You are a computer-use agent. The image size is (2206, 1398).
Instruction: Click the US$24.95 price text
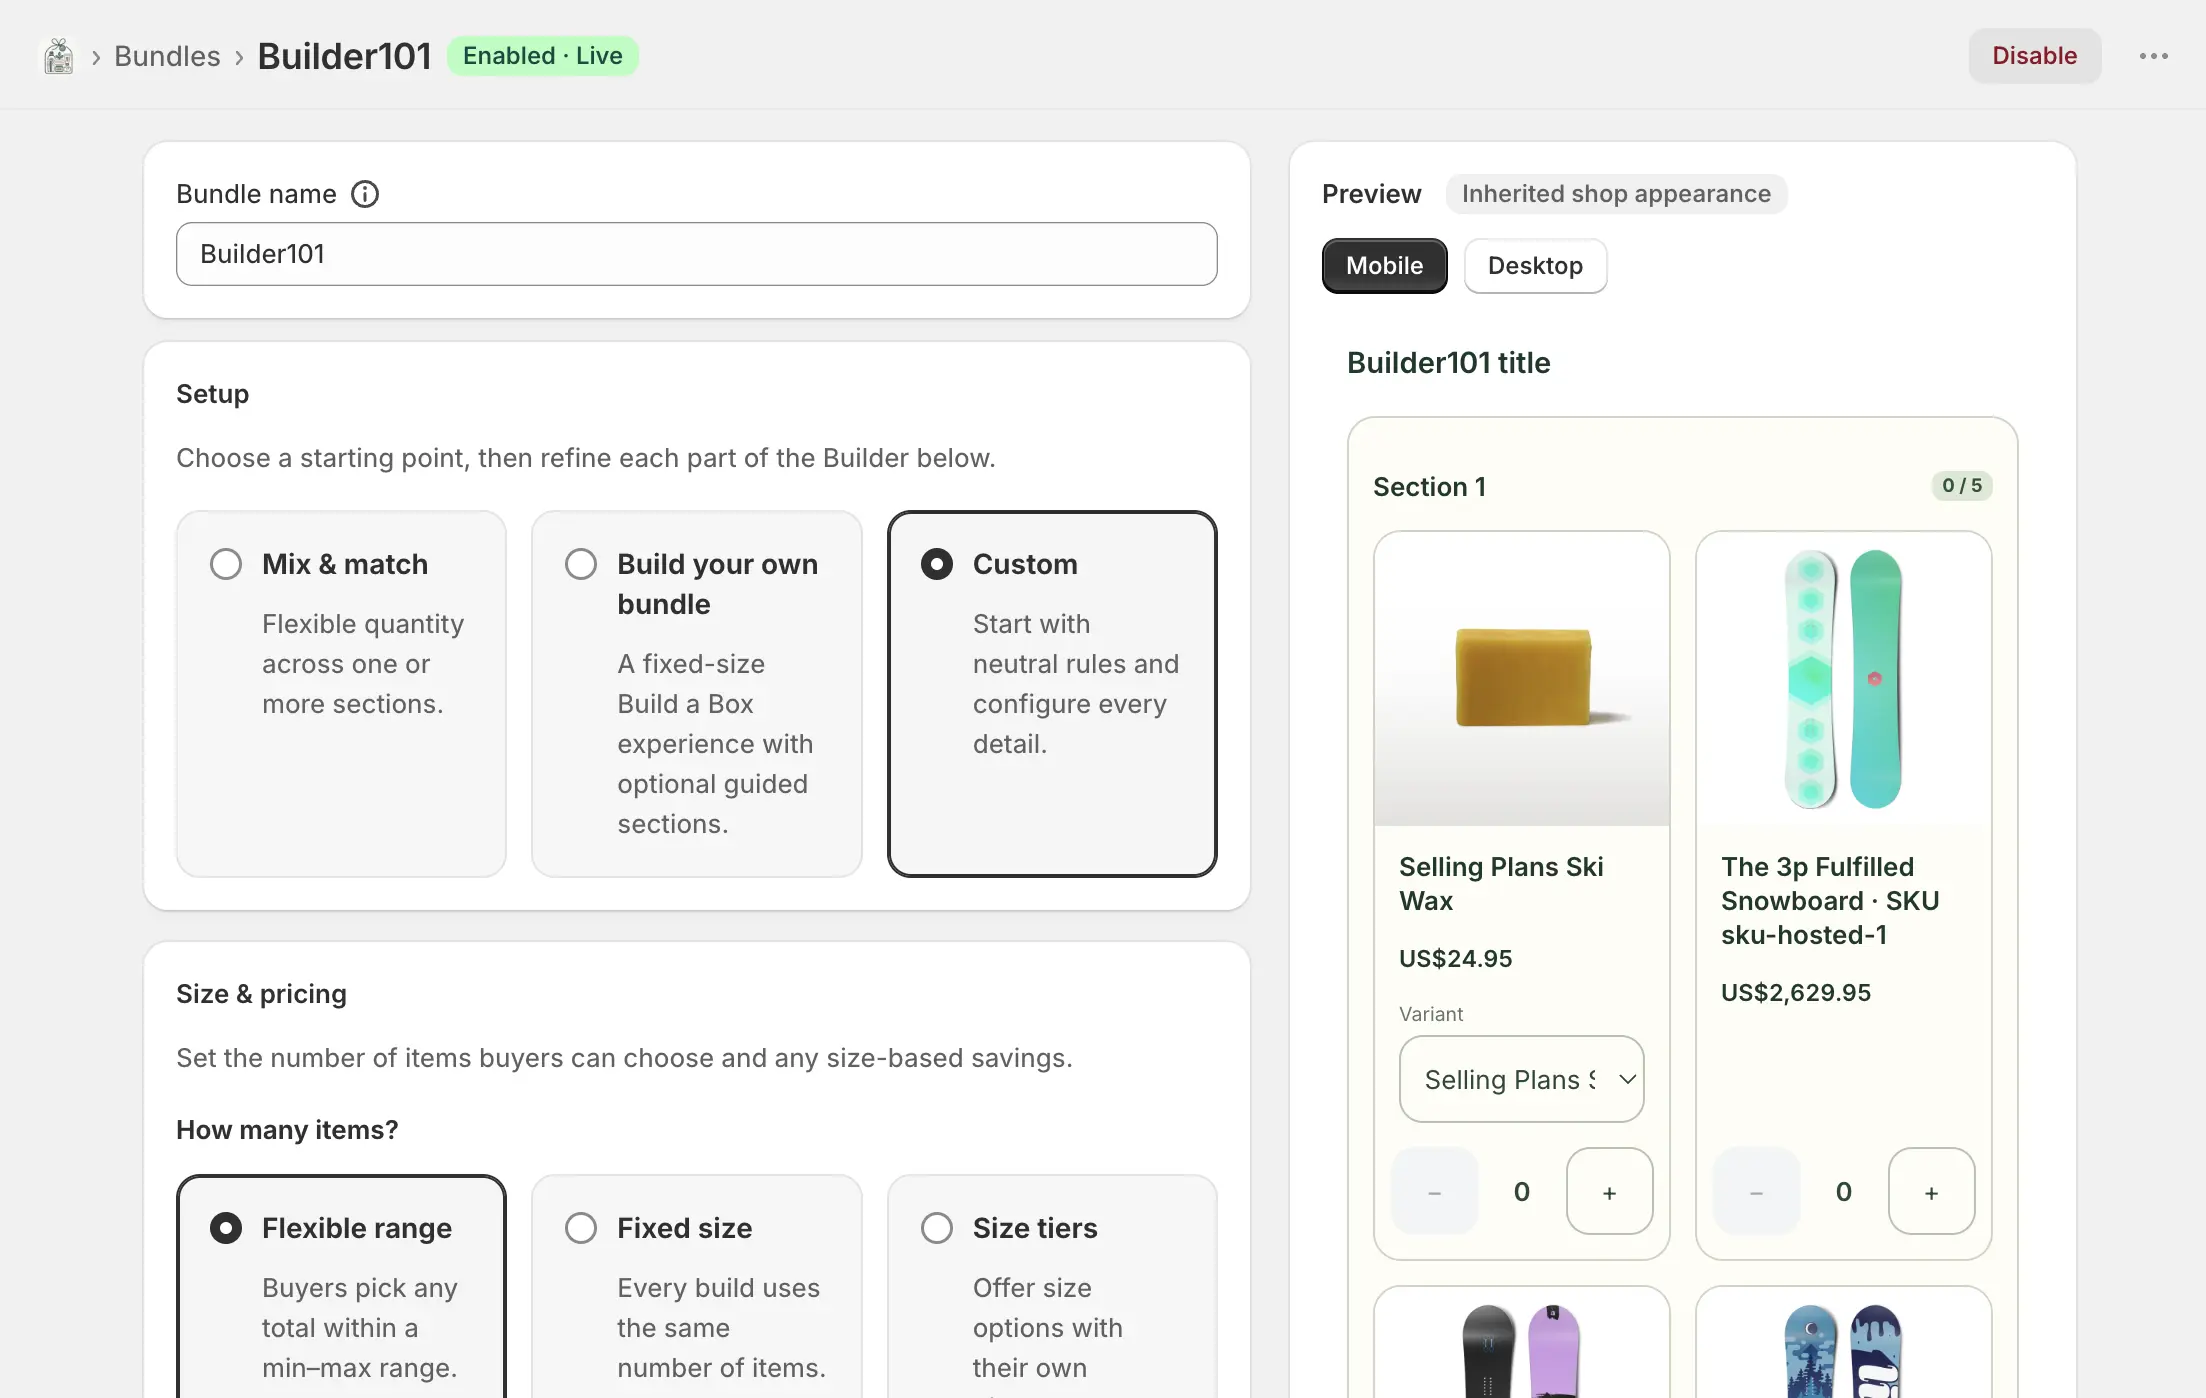coord(1455,959)
